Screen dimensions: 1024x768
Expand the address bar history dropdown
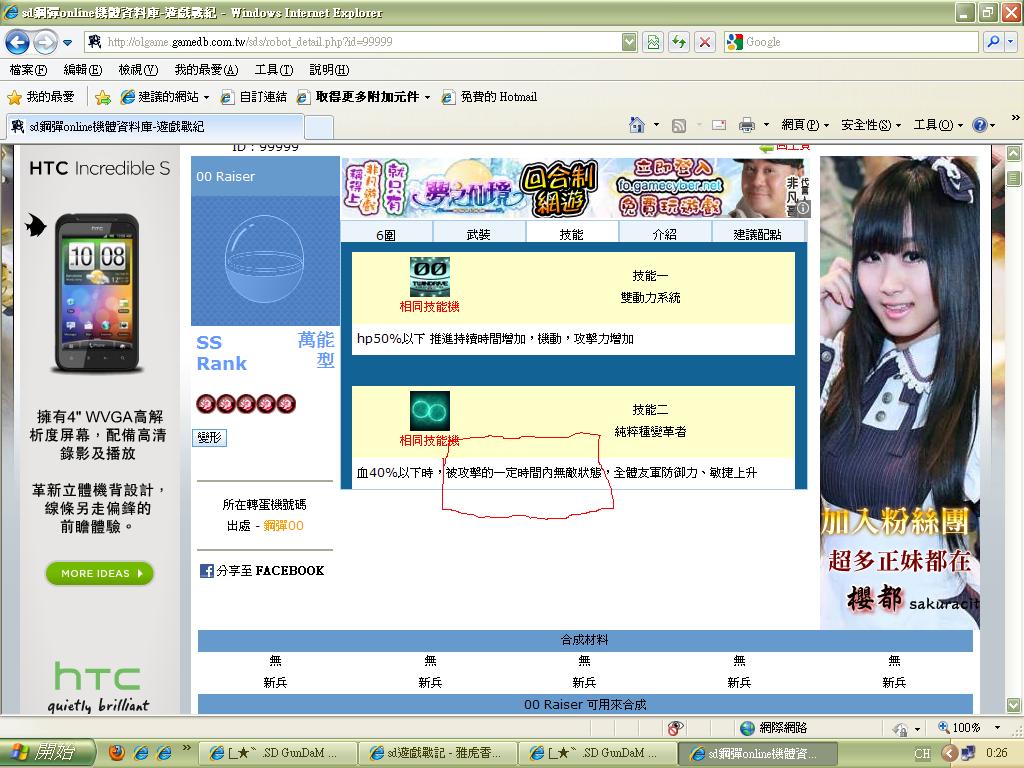[x=629, y=42]
